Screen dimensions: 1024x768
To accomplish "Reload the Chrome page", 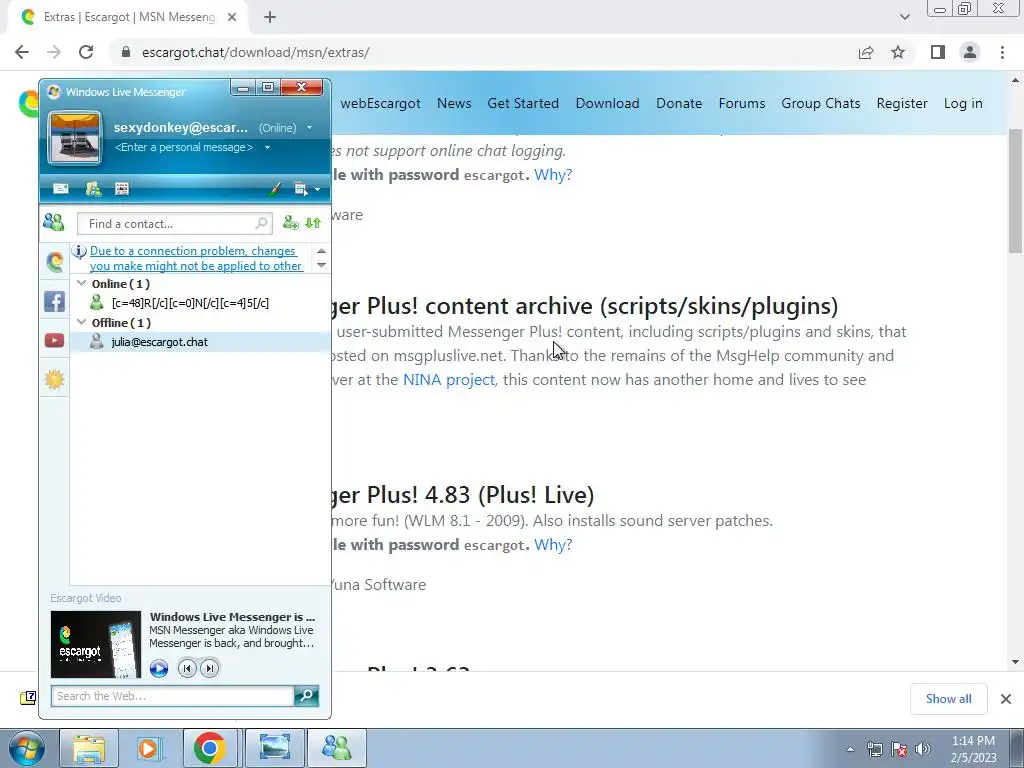I will click(86, 52).
